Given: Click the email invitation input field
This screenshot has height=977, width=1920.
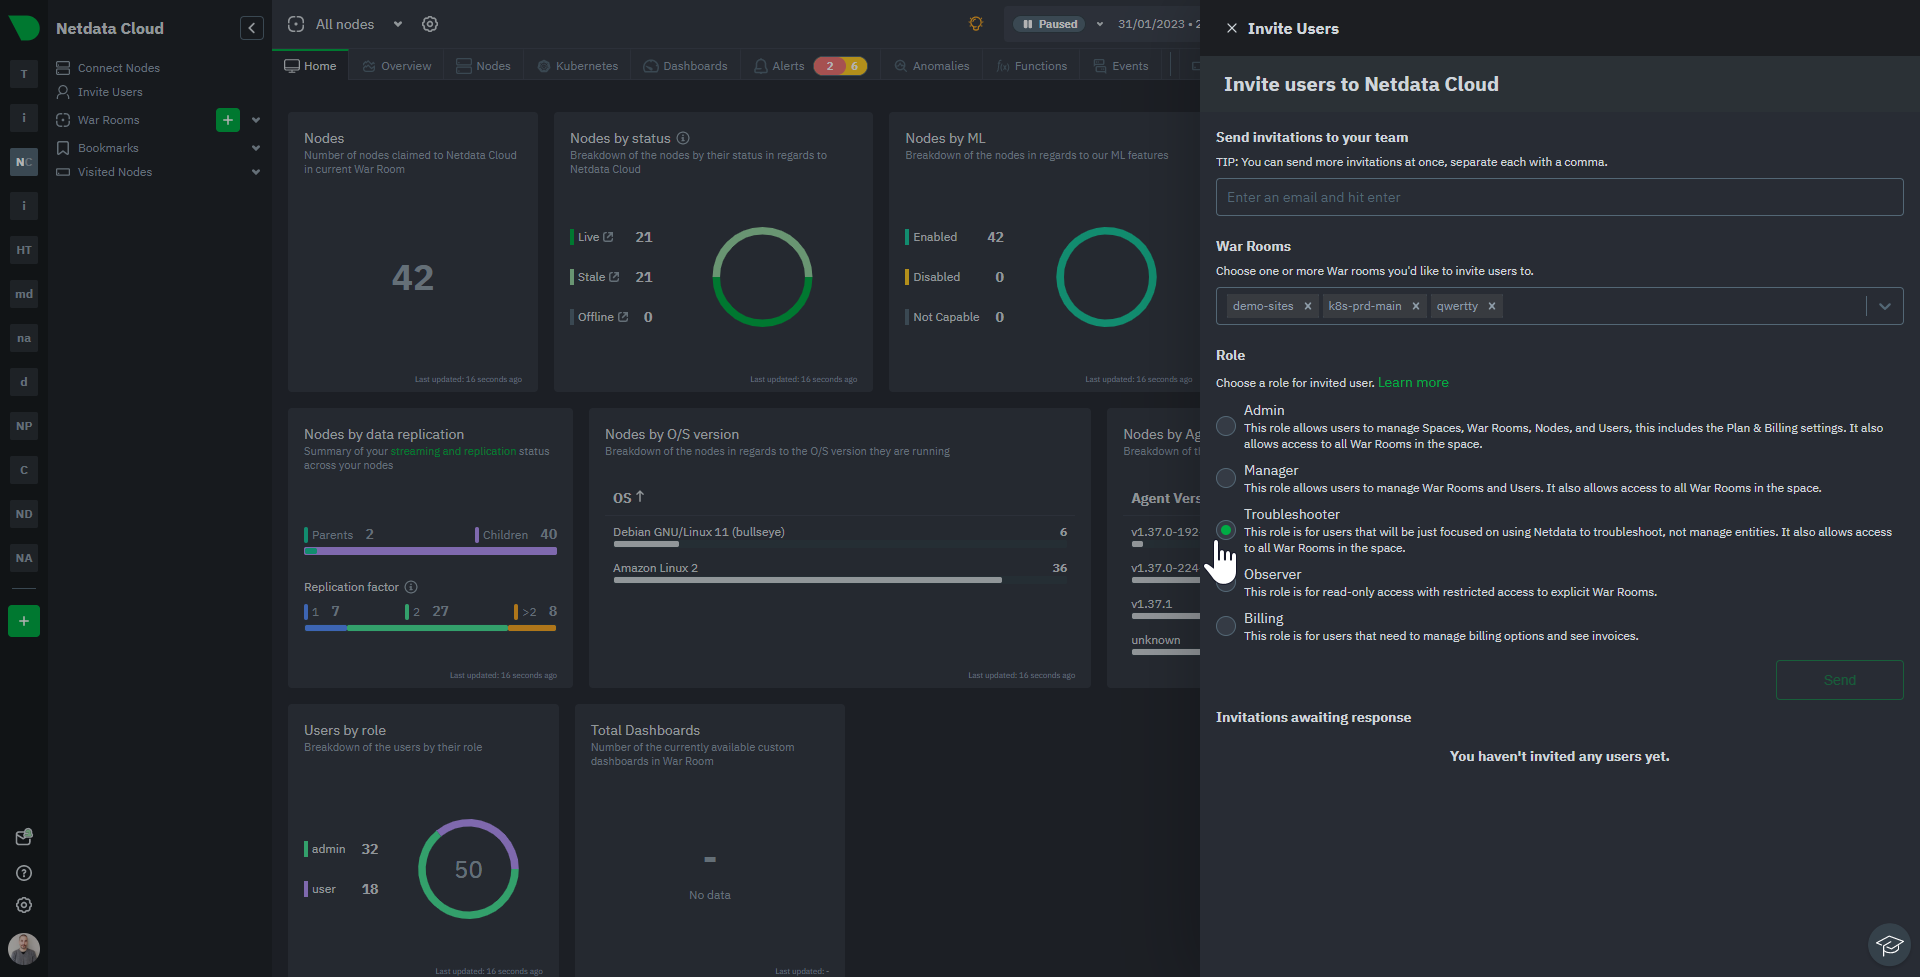Looking at the screenshot, I should point(1559,197).
